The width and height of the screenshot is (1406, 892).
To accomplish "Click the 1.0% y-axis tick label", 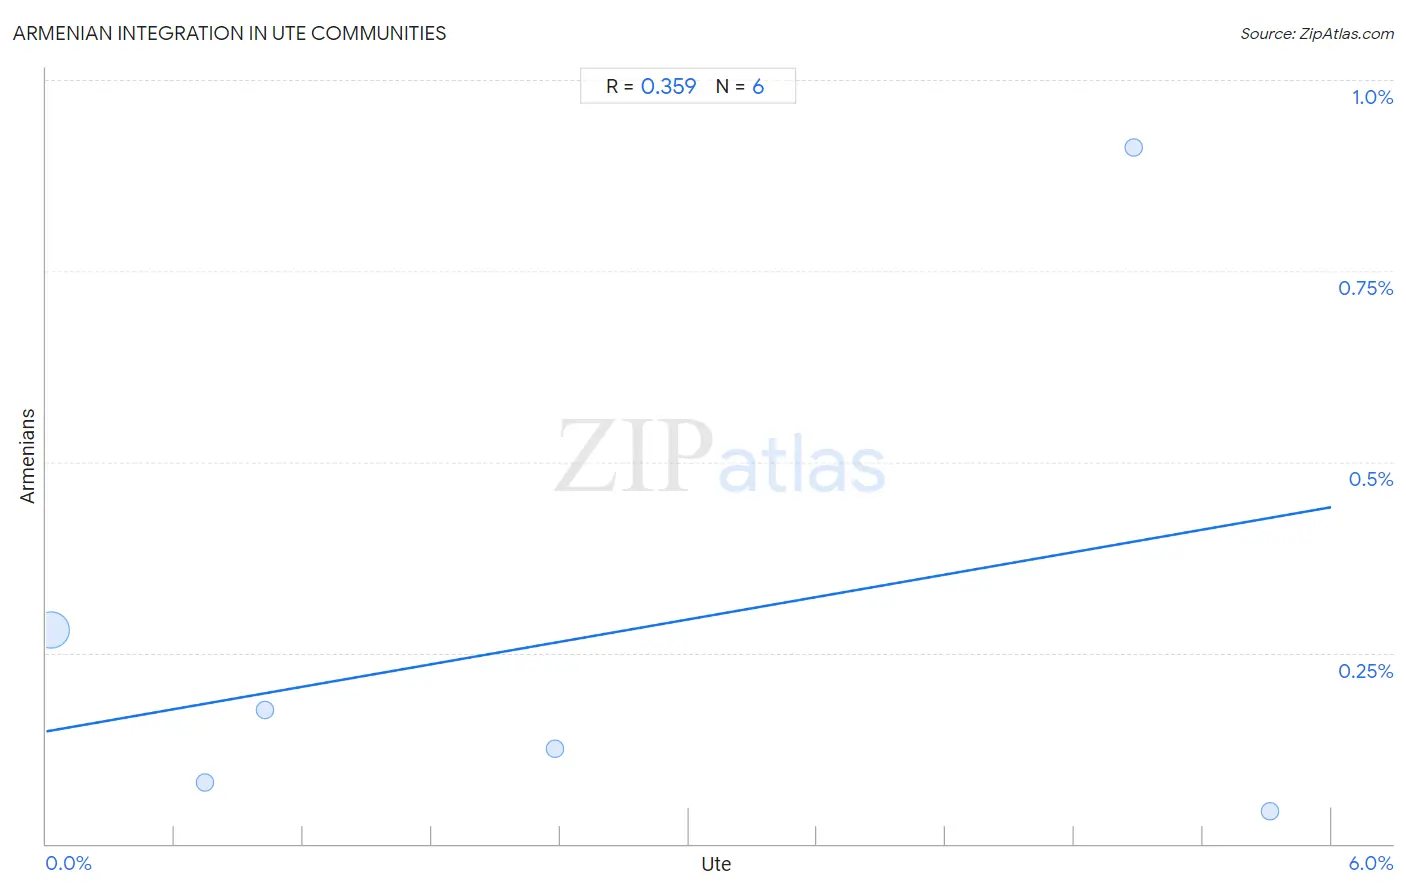I will click(1372, 97).
